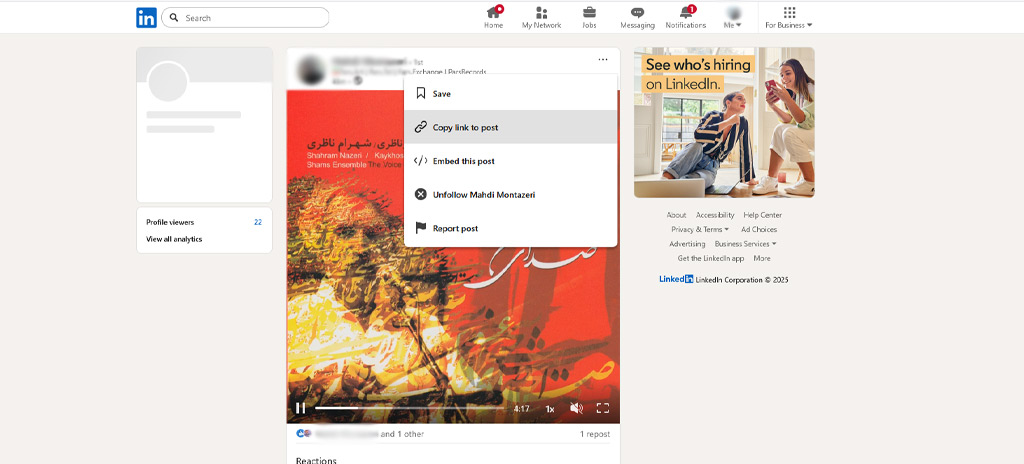Screen dimensions: 1024x464
Task: Change the 1x playback speed
Action: point(549,408)
